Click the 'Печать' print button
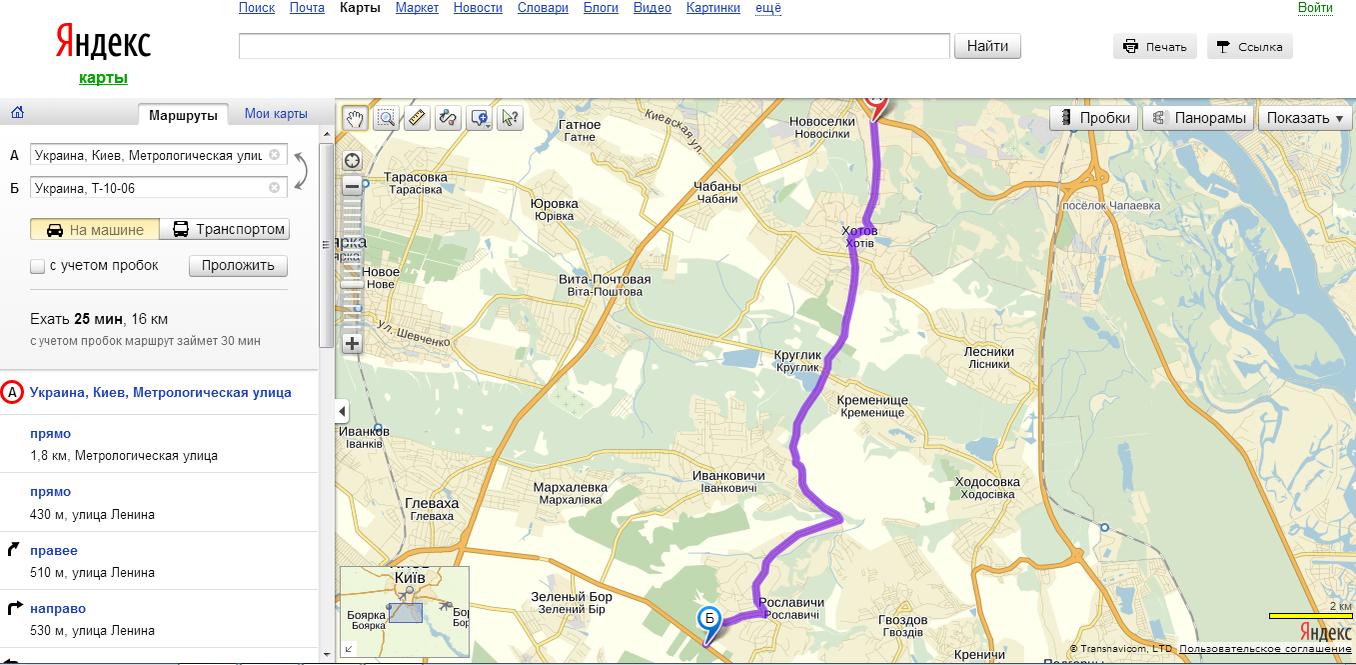Viewport: 1356px width, 665px height. click(1155, 47)
